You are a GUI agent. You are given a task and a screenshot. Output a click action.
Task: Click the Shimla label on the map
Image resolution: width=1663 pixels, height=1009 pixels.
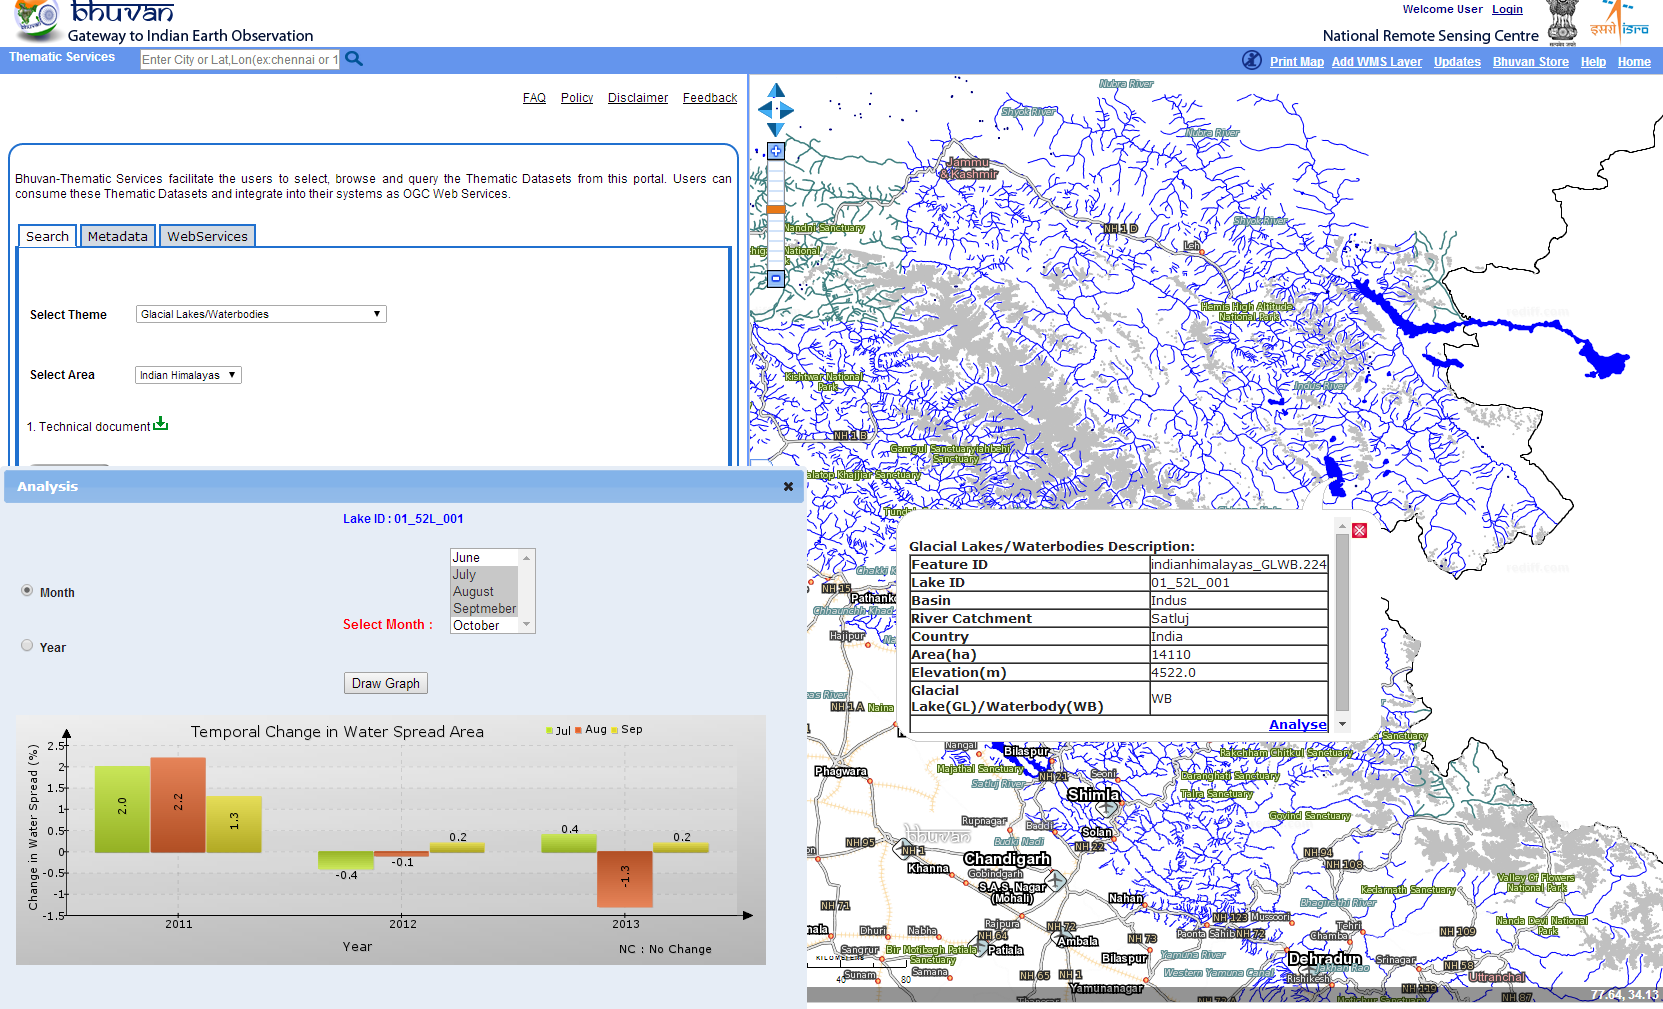(x=1093, y=795)
